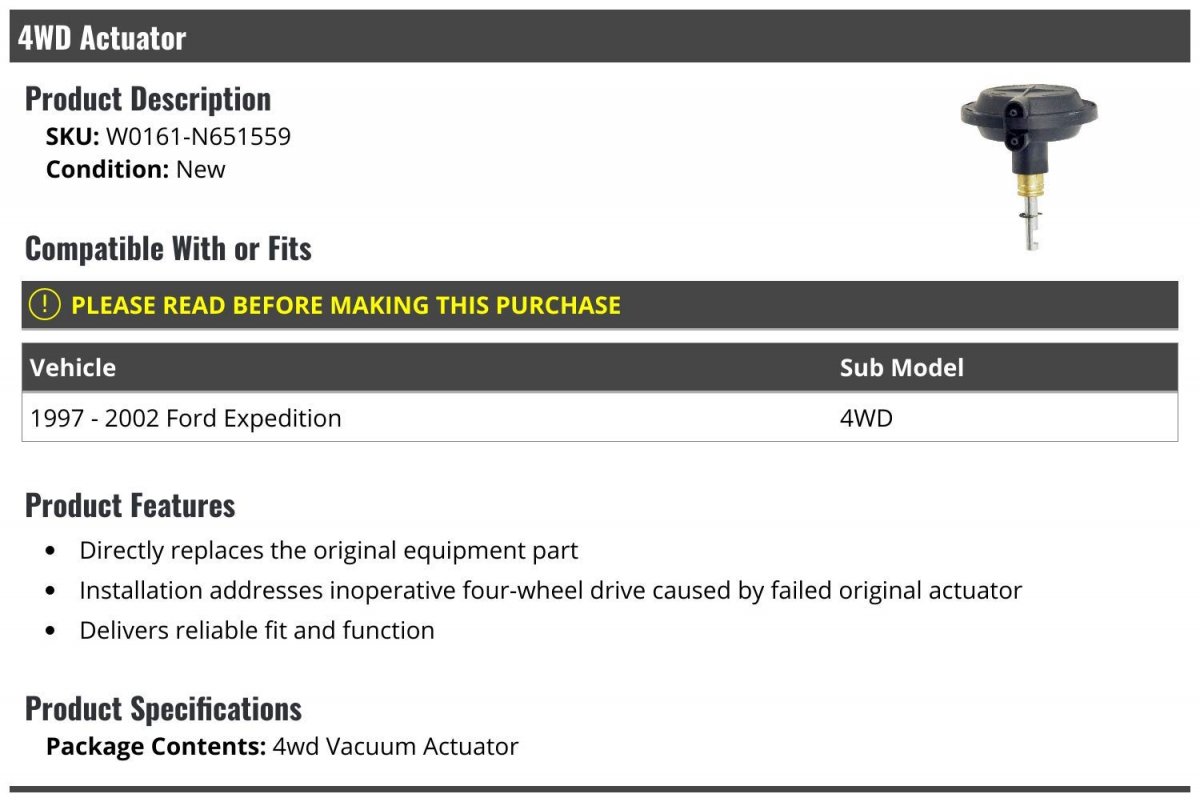Viewport: 1200px width, 802px height.
Task: Click the Product Features heading
Action: point(130,505)
